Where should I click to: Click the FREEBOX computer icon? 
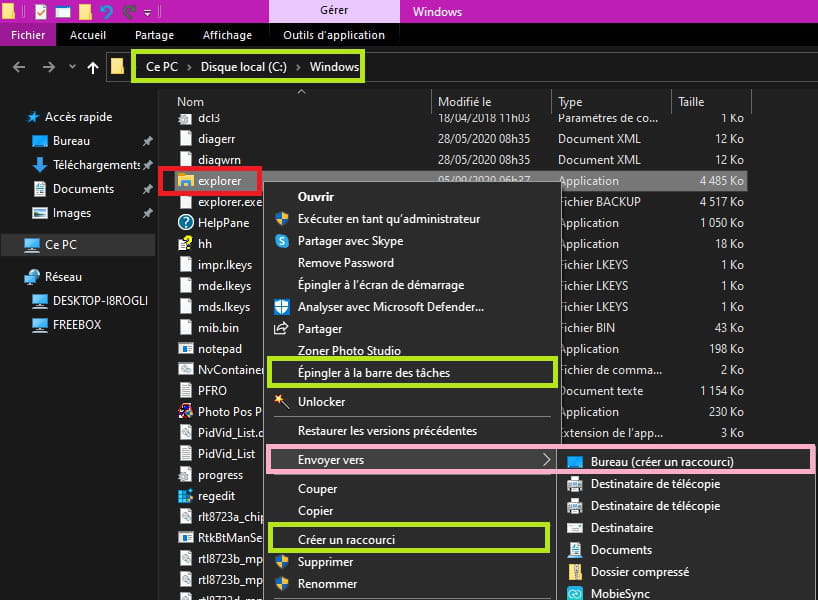click(40, 325)
